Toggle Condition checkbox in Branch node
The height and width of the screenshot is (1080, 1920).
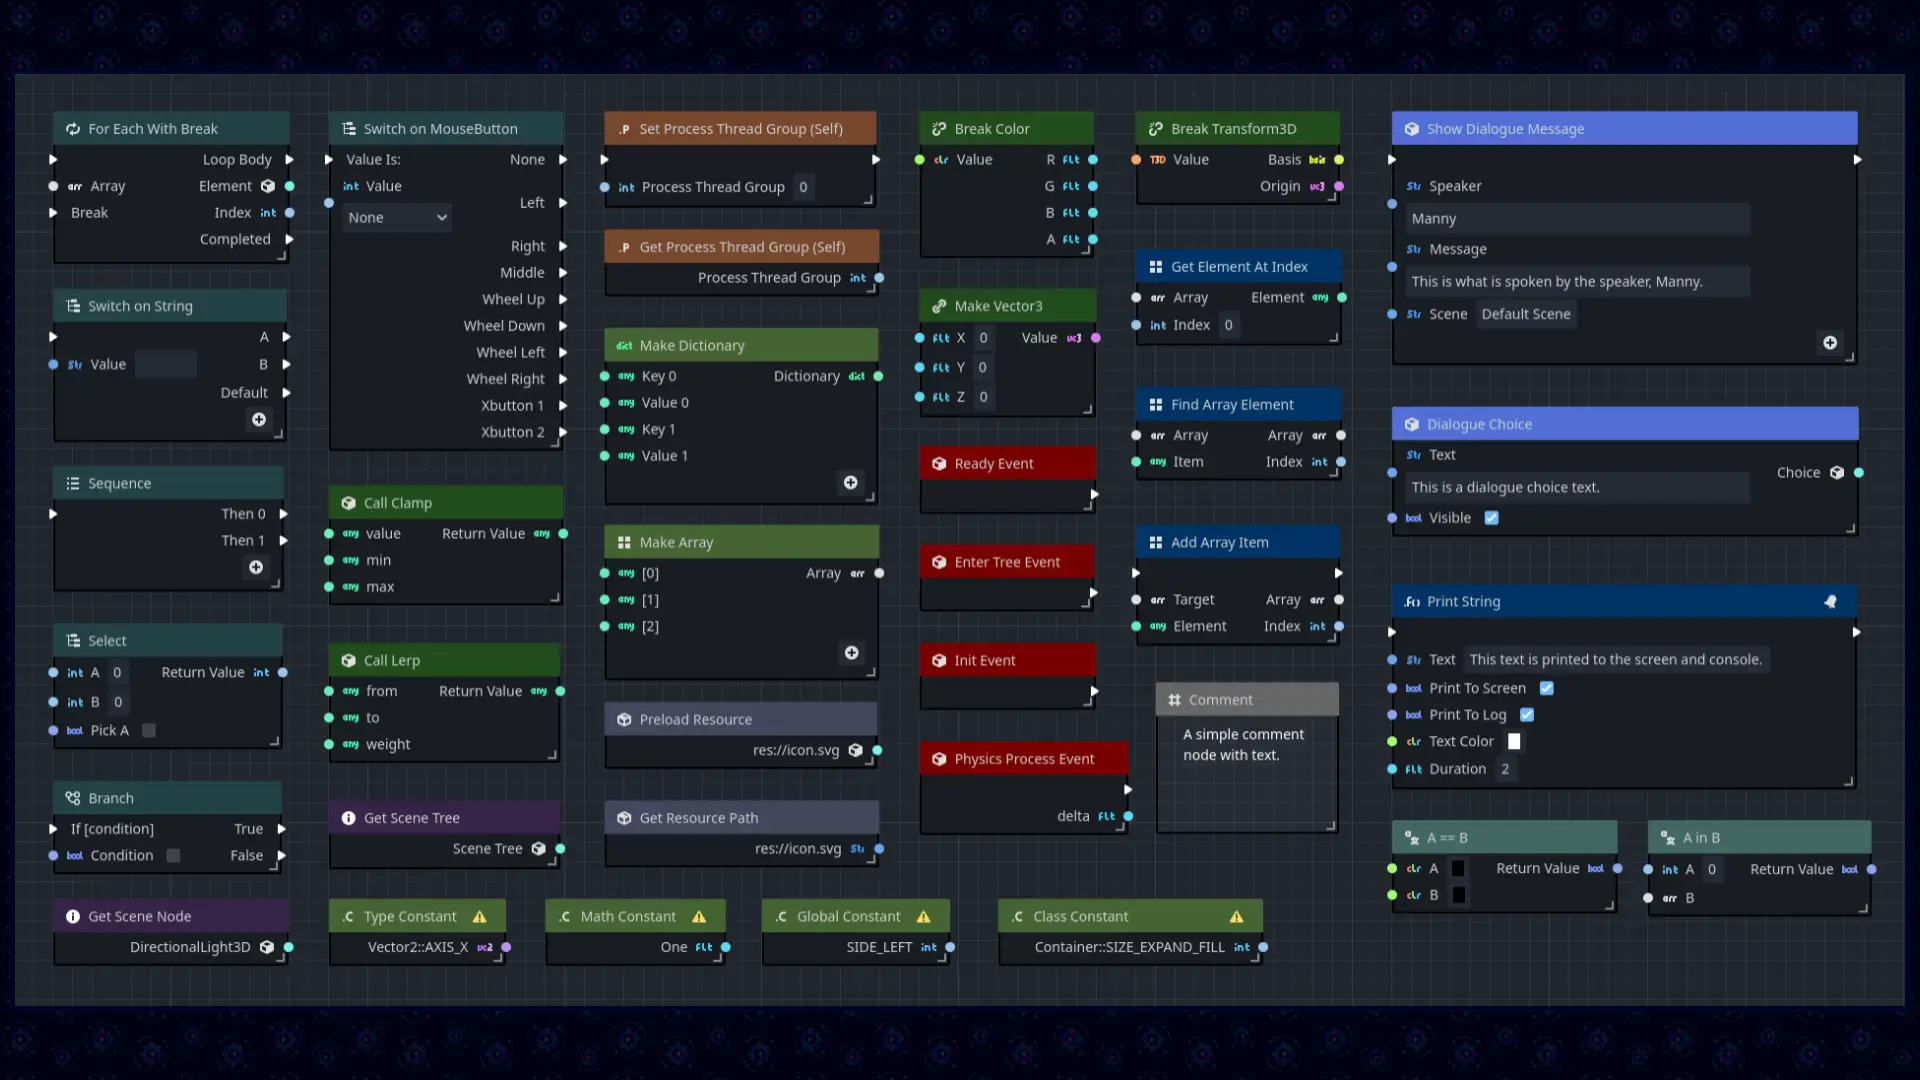coord(173,855)
